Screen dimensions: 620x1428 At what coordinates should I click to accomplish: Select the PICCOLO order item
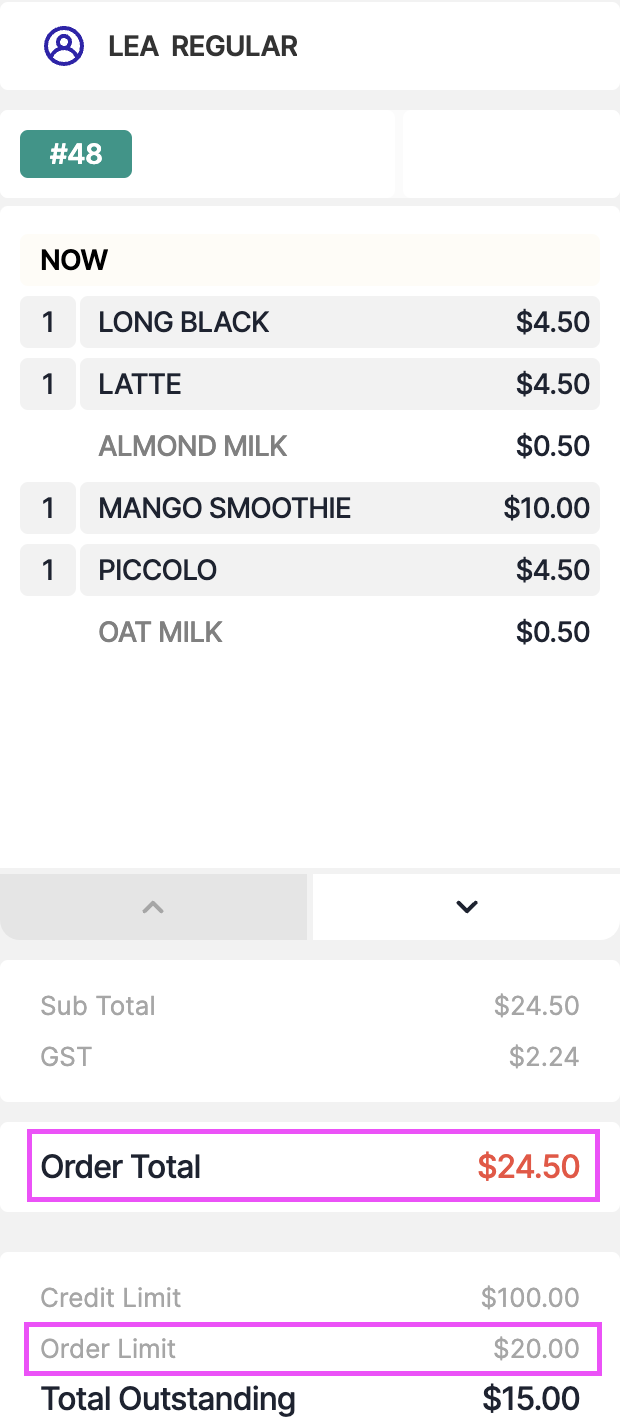(340, 570)
